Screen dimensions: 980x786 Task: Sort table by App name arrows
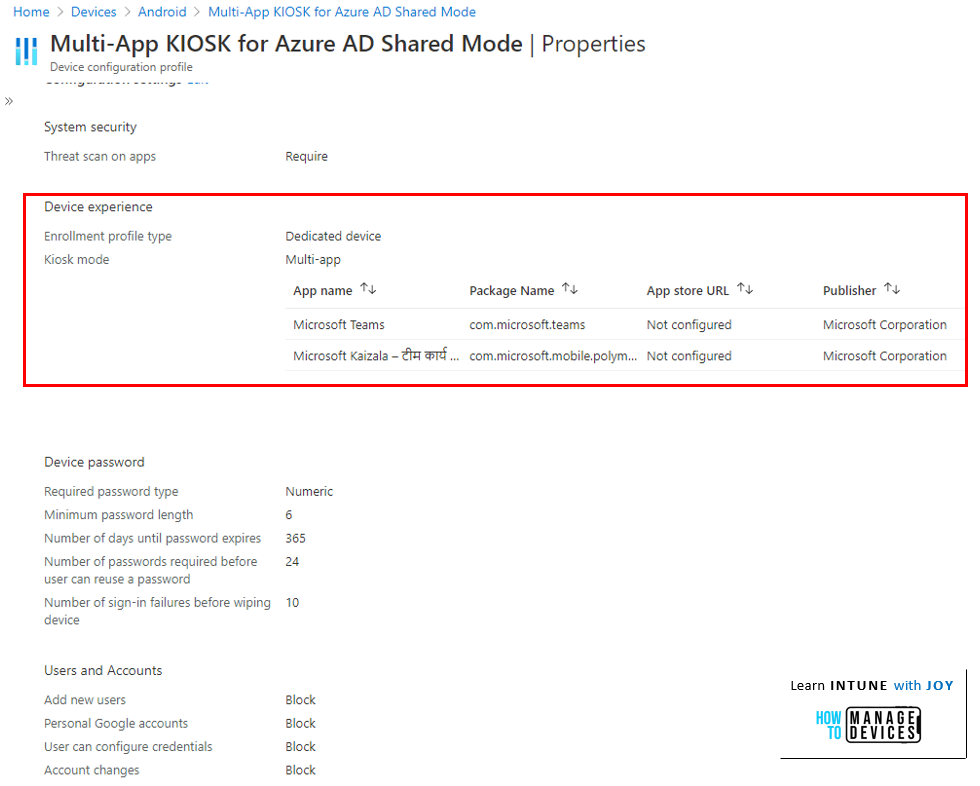pos(369,289)
